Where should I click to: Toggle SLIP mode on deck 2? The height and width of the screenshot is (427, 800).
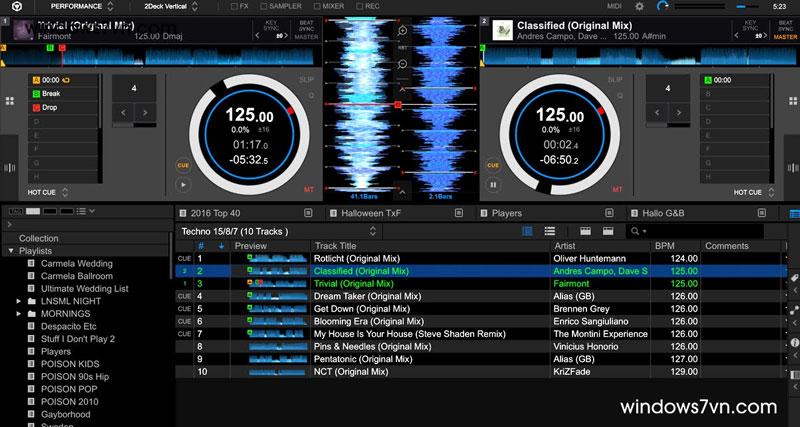pyautogui.click(x=615, y=80)
